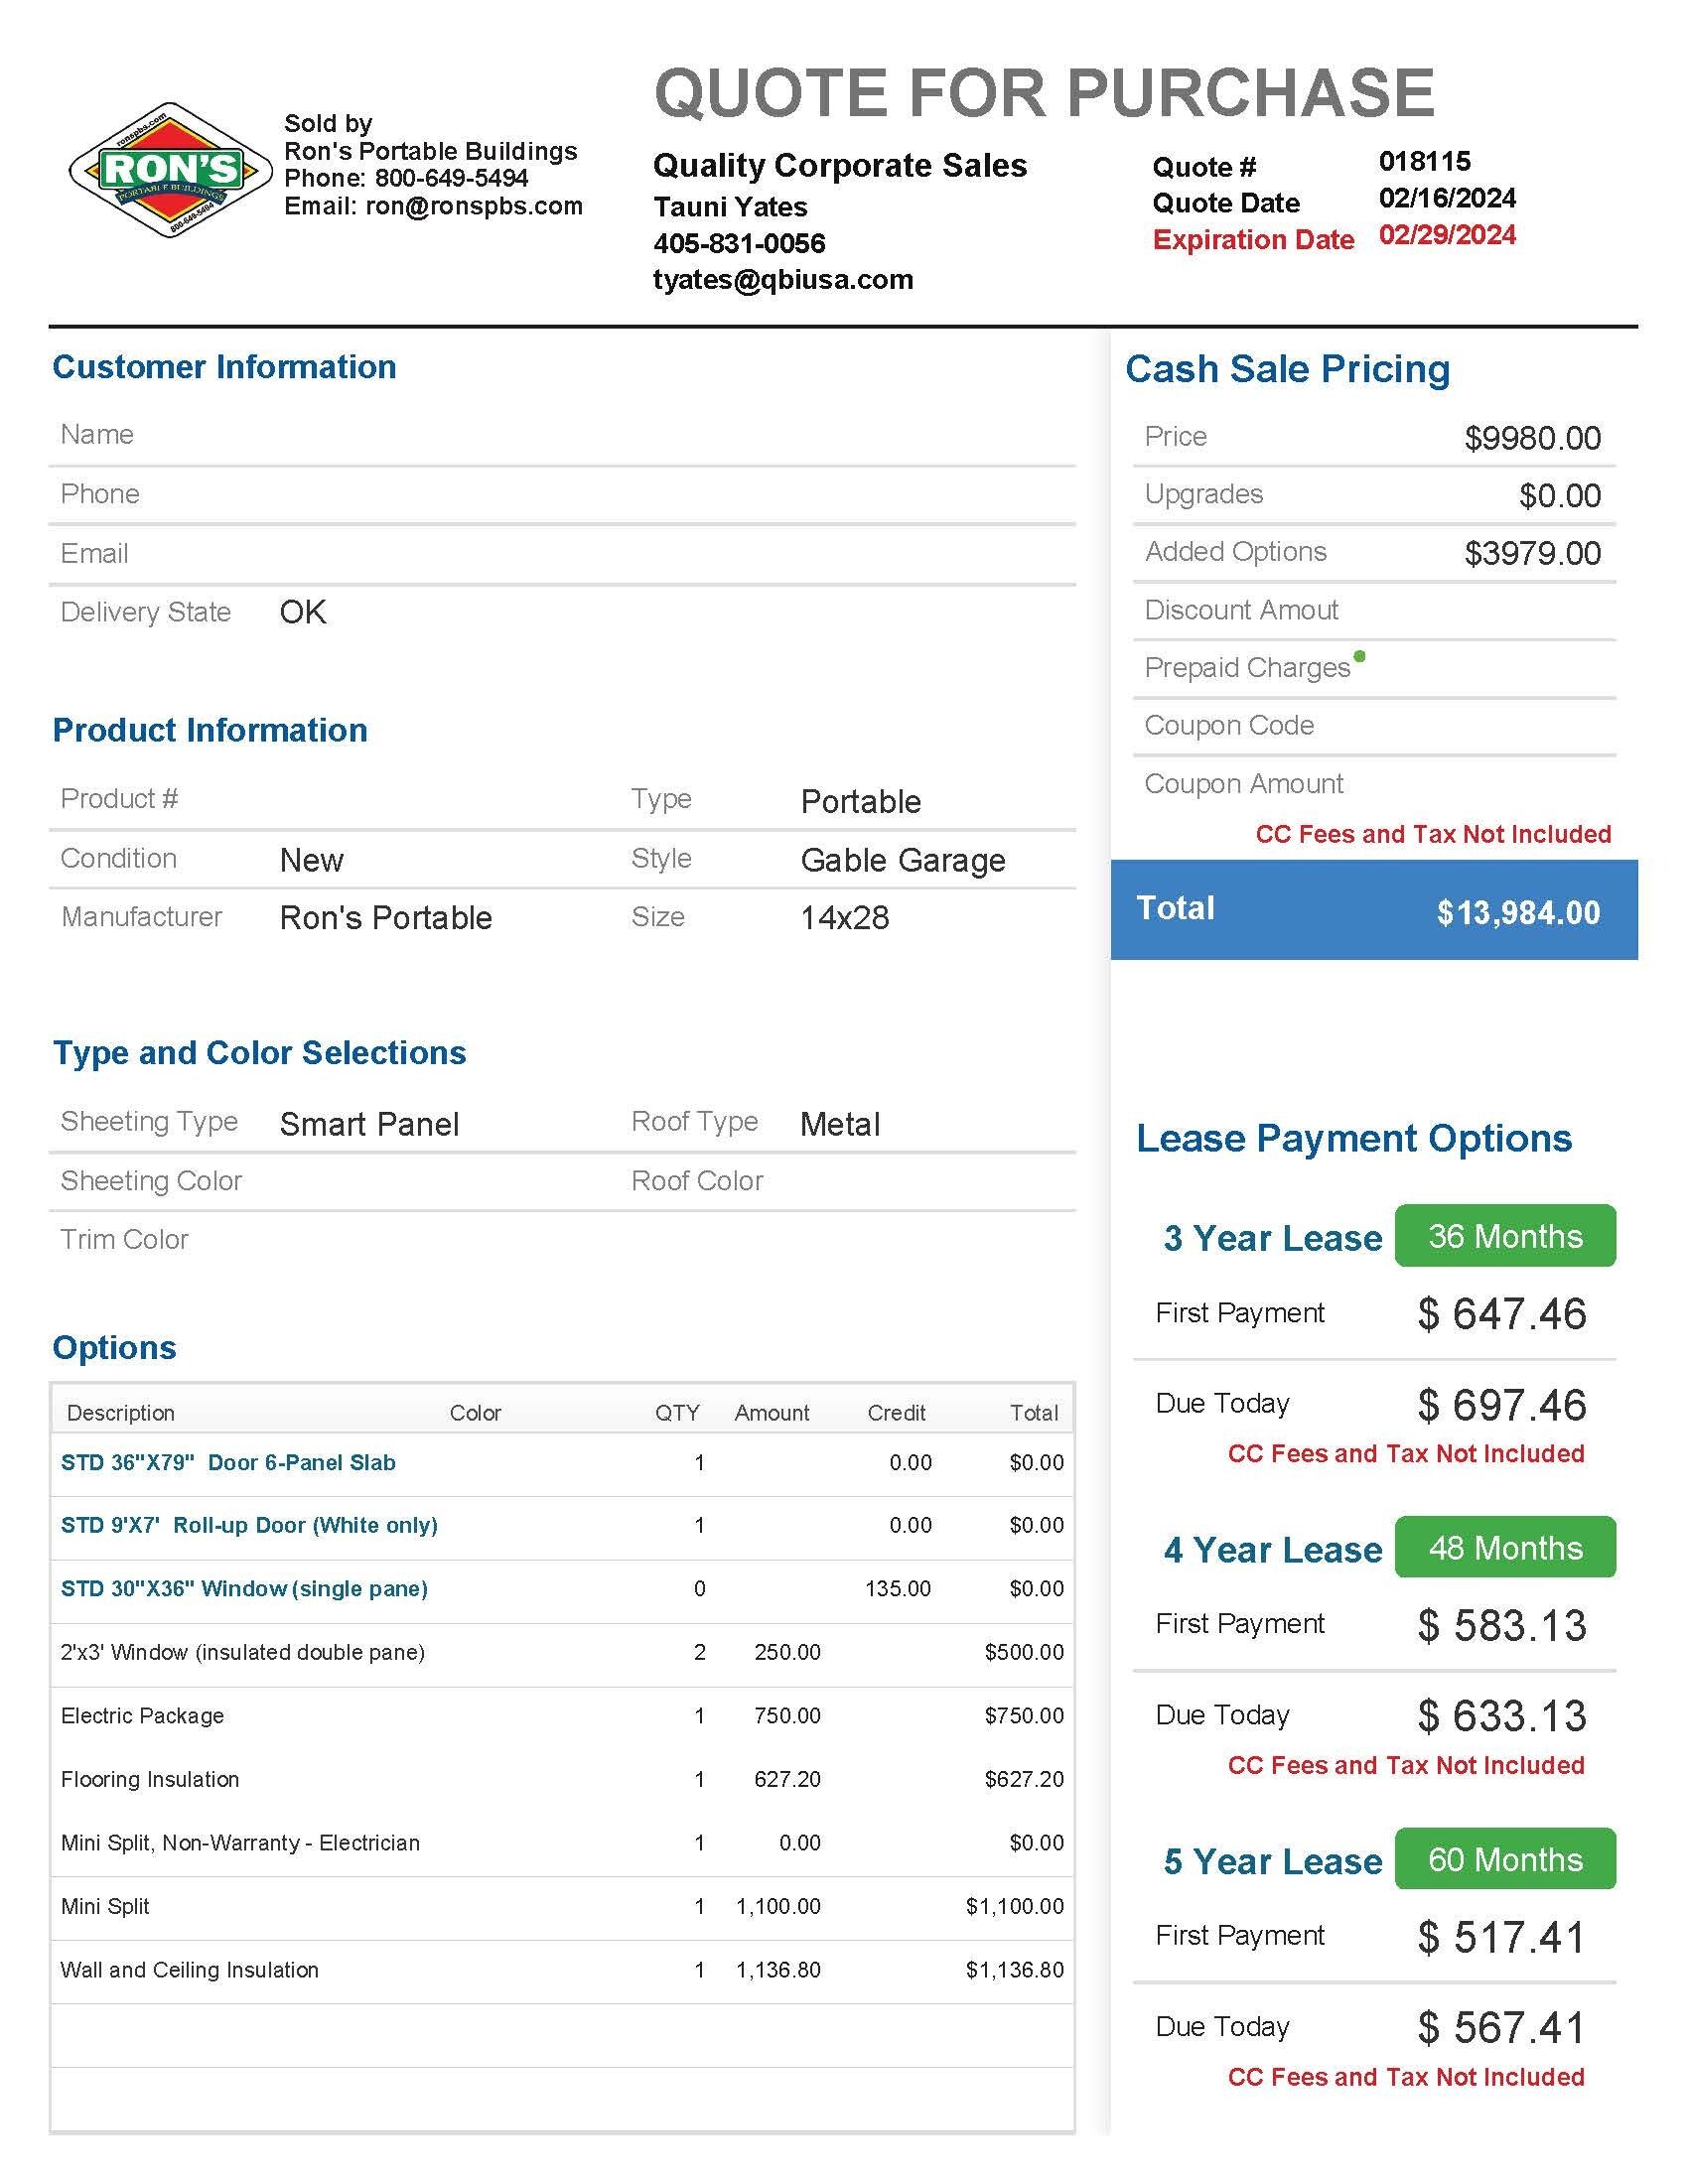Image resolution: width=1688 pixels, height=2184 pixels.
Task: Click the Flooring Insulation option row
Action: pyautogui.click(x=562, y=1780)
